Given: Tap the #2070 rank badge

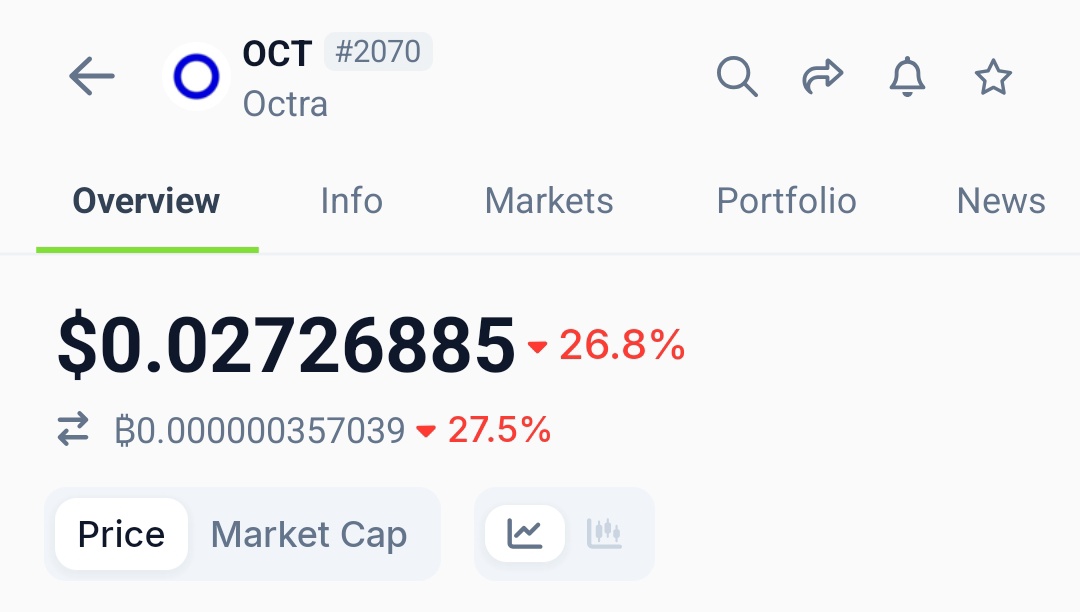Looking at the screenshot, I should pos(378,52).
